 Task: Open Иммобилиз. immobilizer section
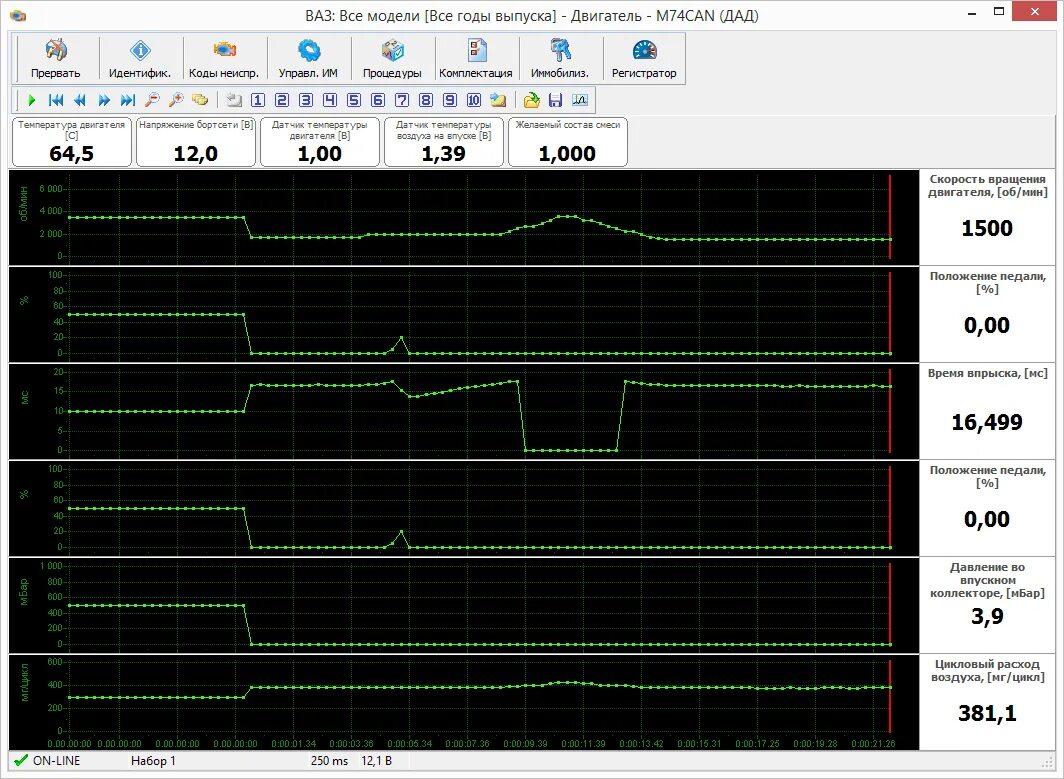click(x=560, y=59)
